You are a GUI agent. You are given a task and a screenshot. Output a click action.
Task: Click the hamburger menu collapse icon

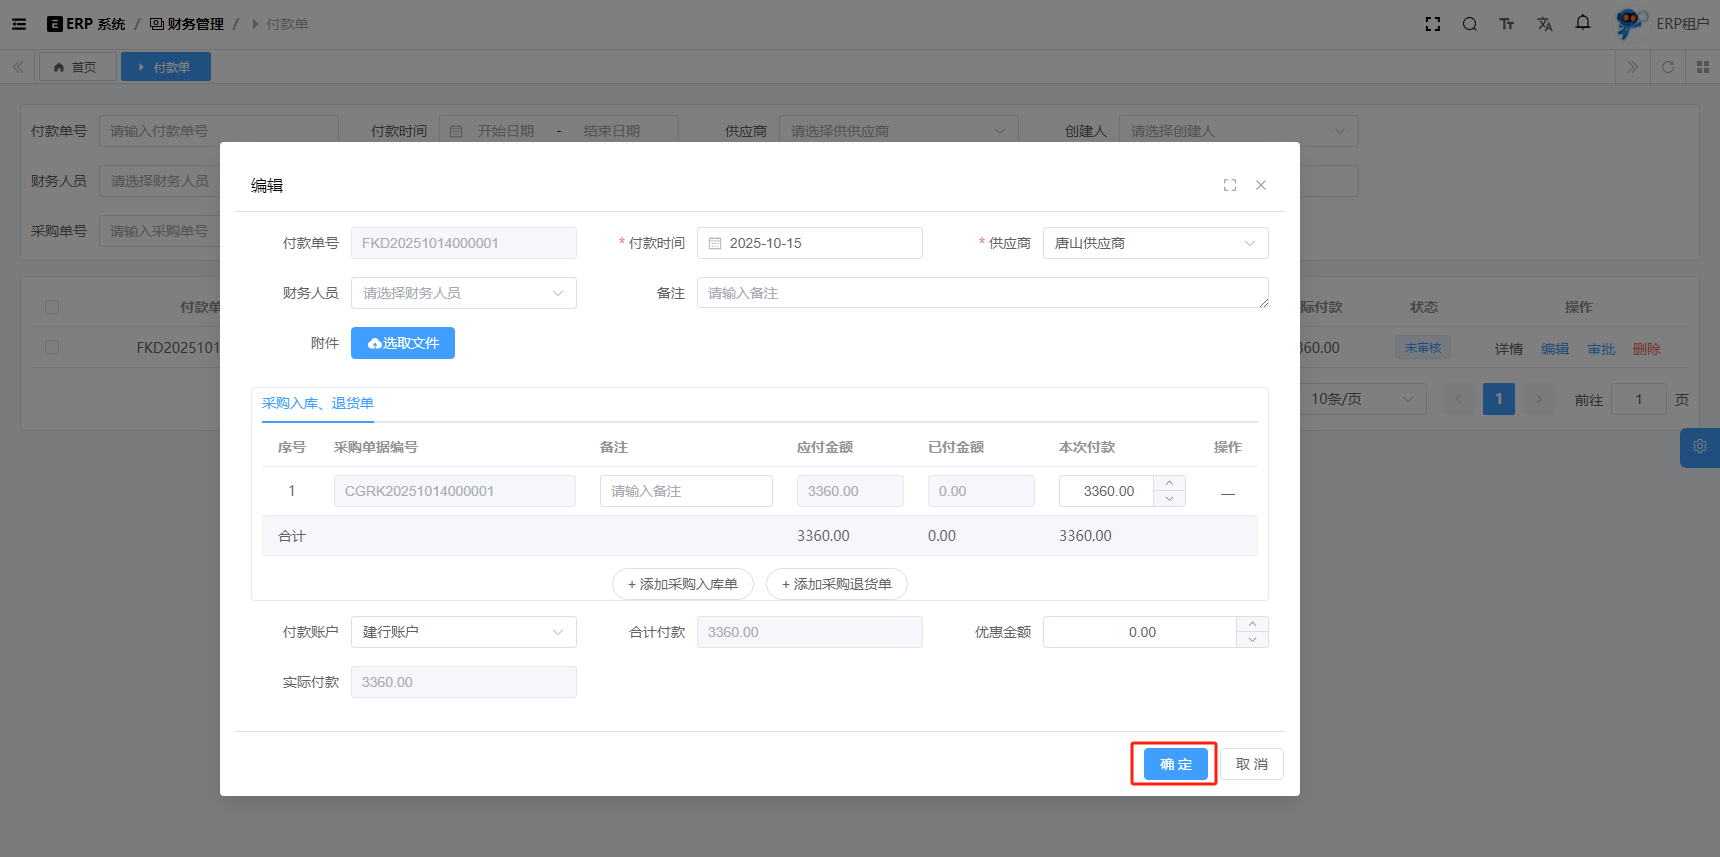pos(19,24)
